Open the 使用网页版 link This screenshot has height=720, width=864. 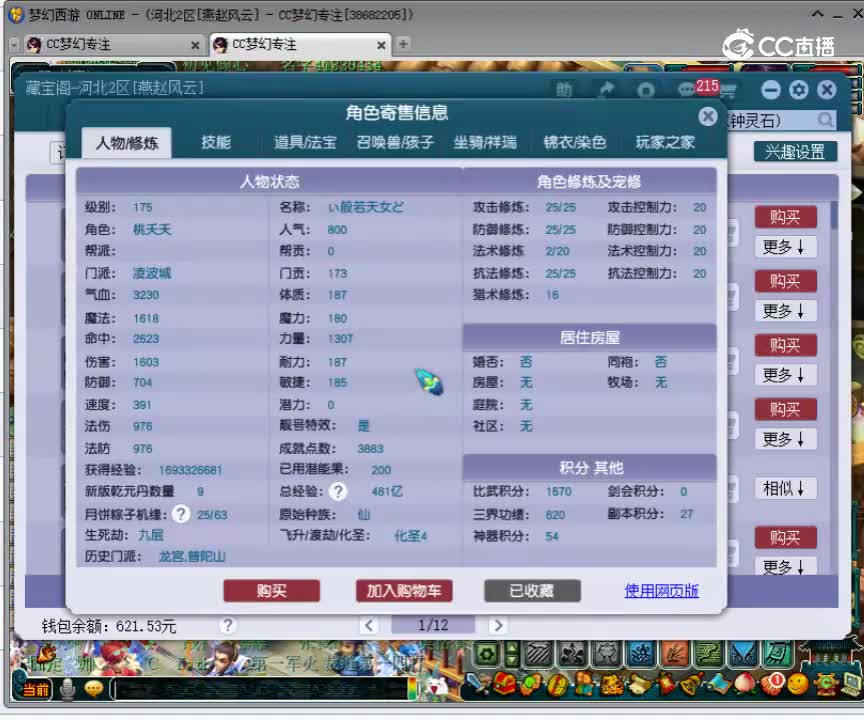pos(661,591)
